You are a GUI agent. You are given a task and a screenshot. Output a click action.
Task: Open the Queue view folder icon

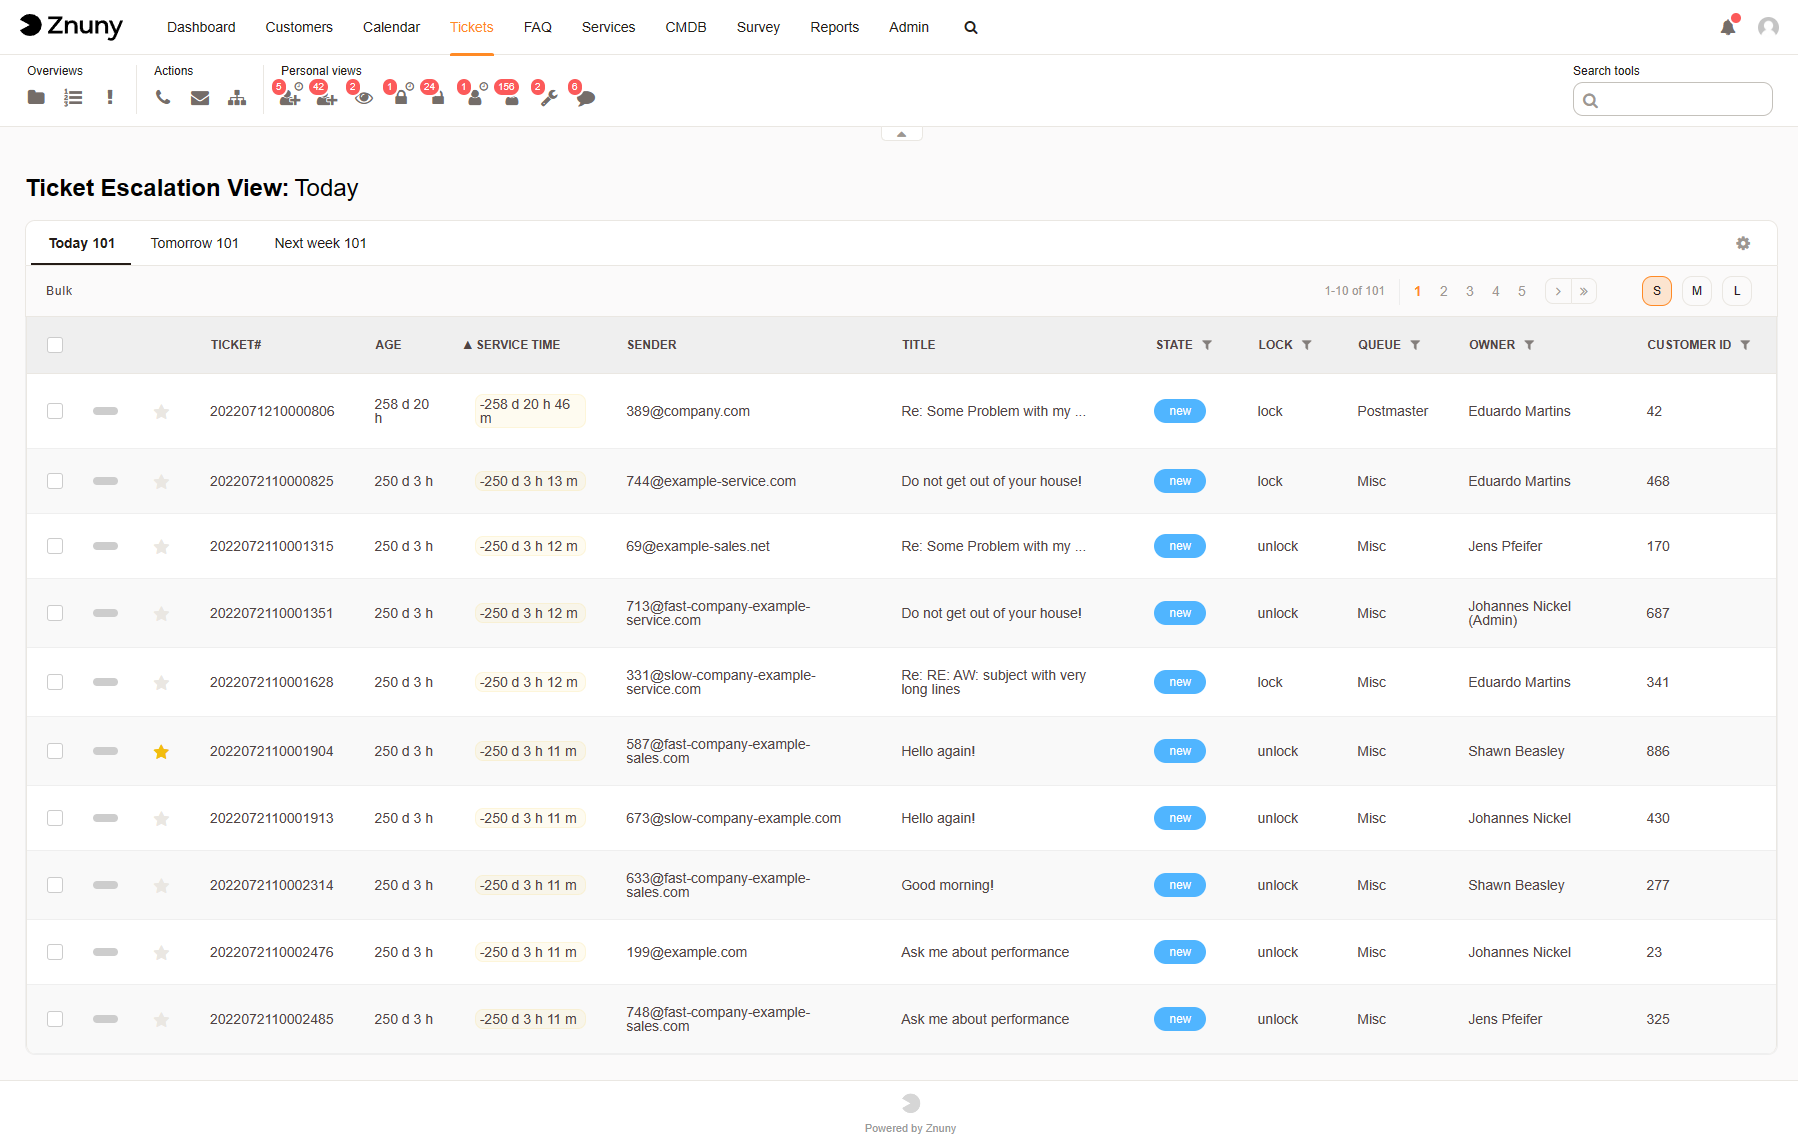(x=36, y=97)
